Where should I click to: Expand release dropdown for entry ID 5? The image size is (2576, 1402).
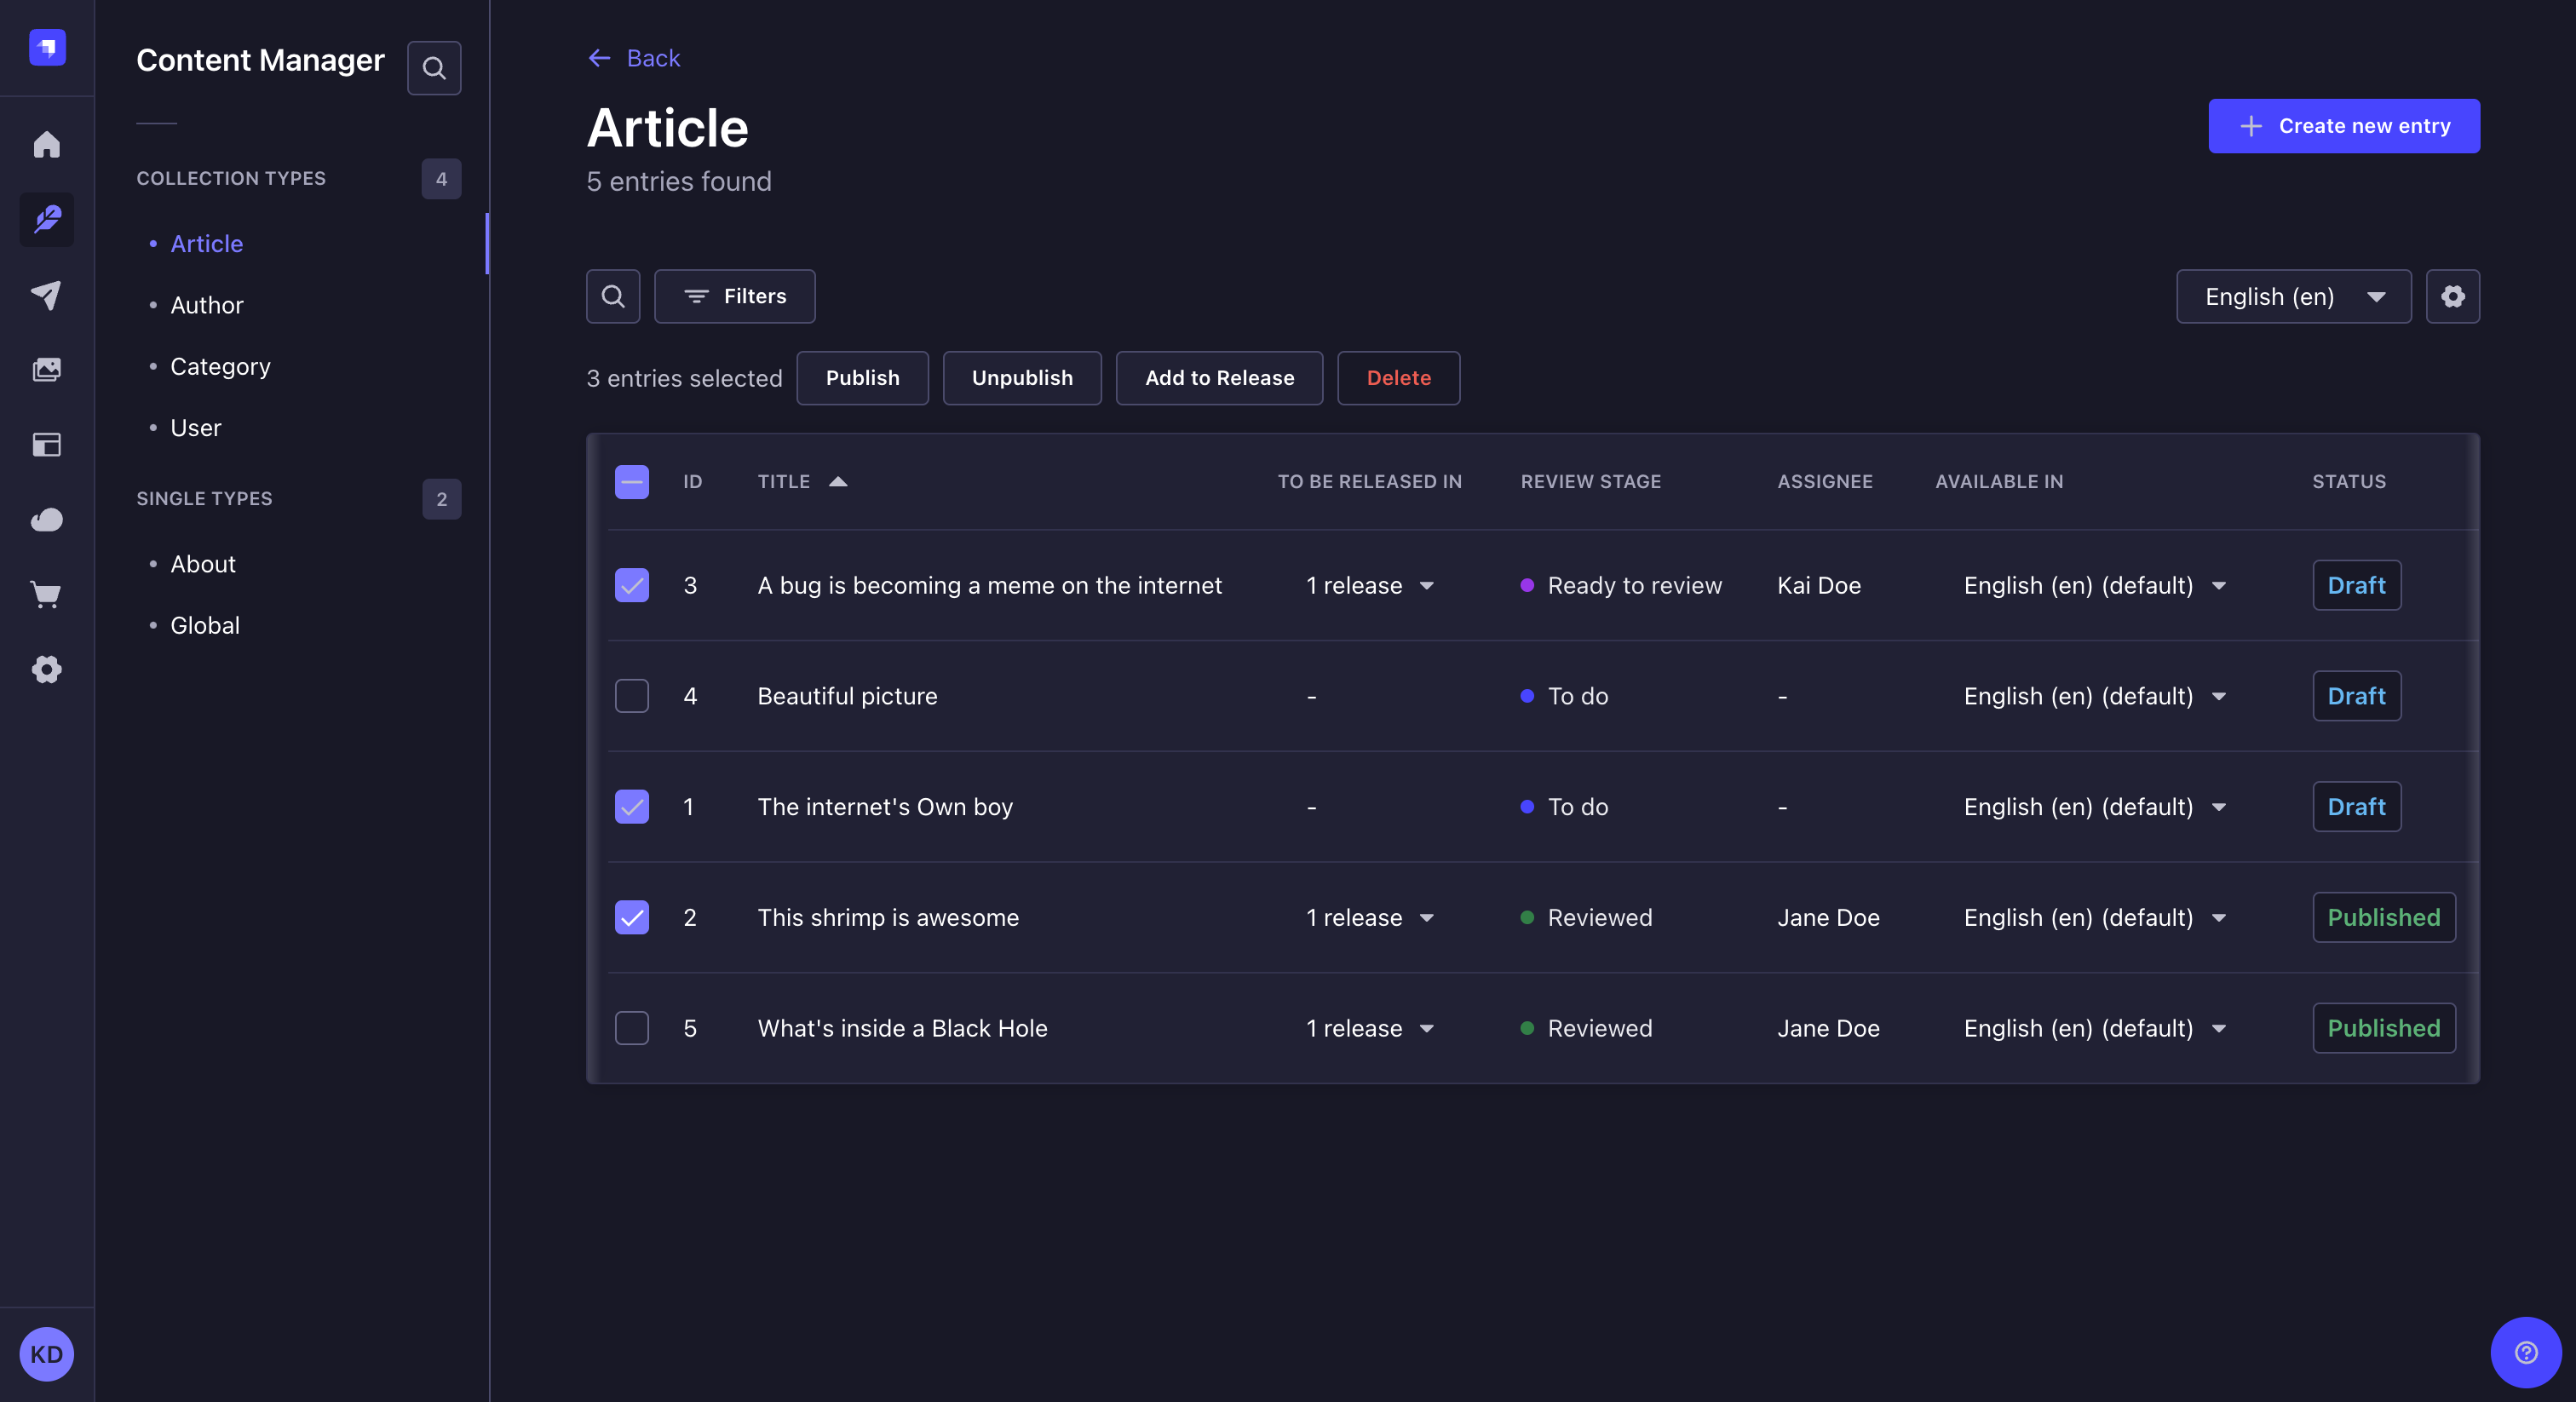point(1426,1027)
